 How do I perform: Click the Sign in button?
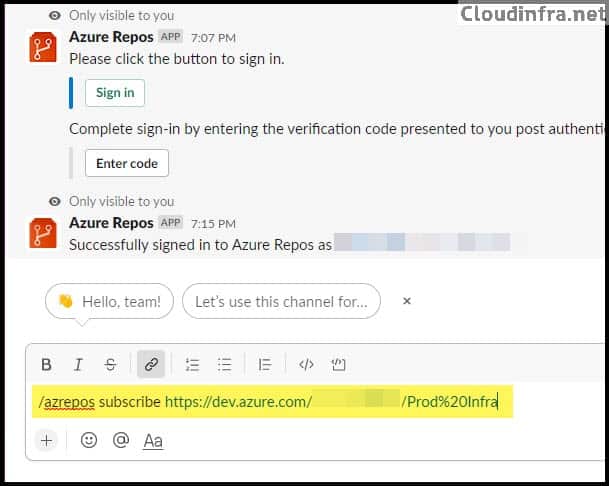tap(115, 93)
